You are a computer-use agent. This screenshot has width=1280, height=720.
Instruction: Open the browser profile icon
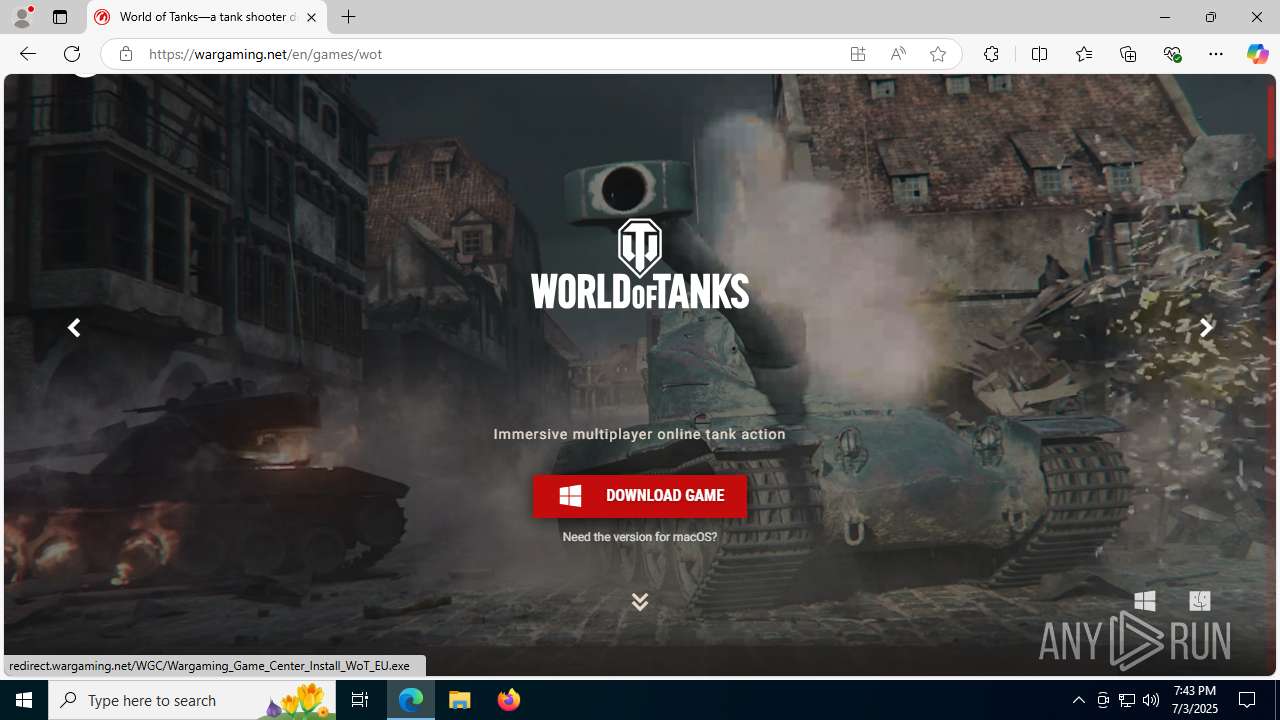coord(22,17)
